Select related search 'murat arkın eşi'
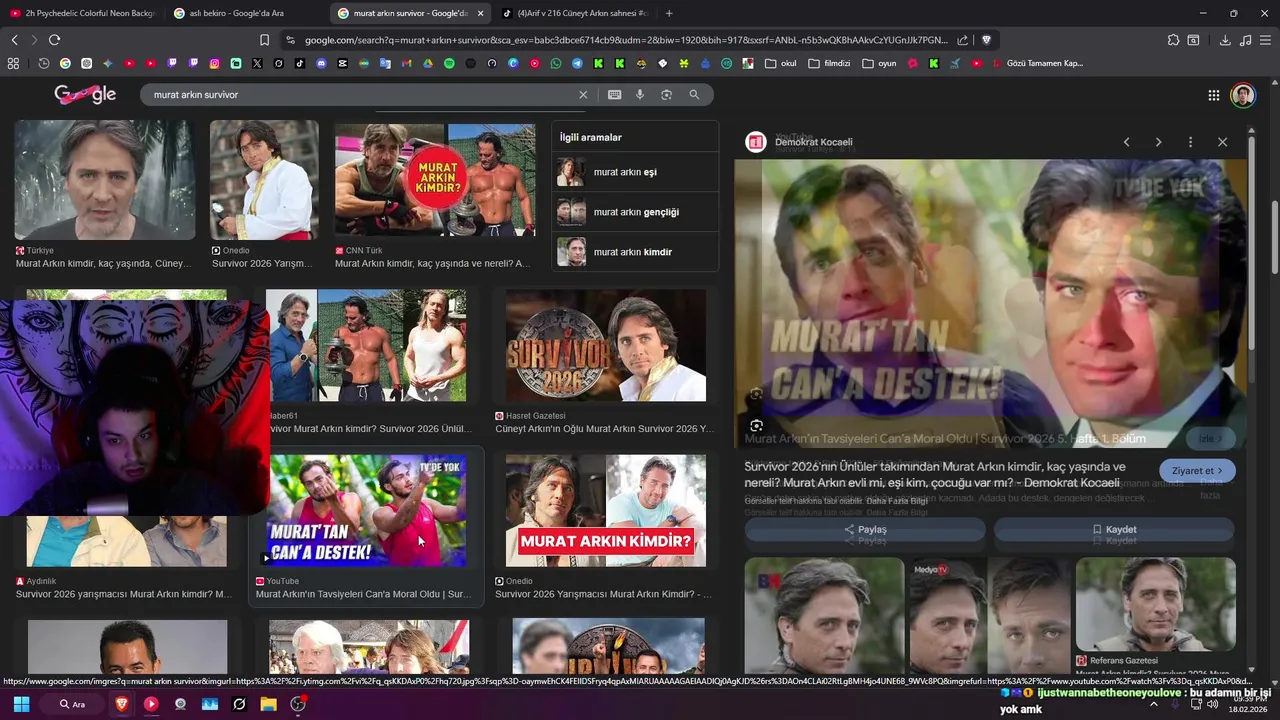This screenshot has height=720, width=1280. 635,172
